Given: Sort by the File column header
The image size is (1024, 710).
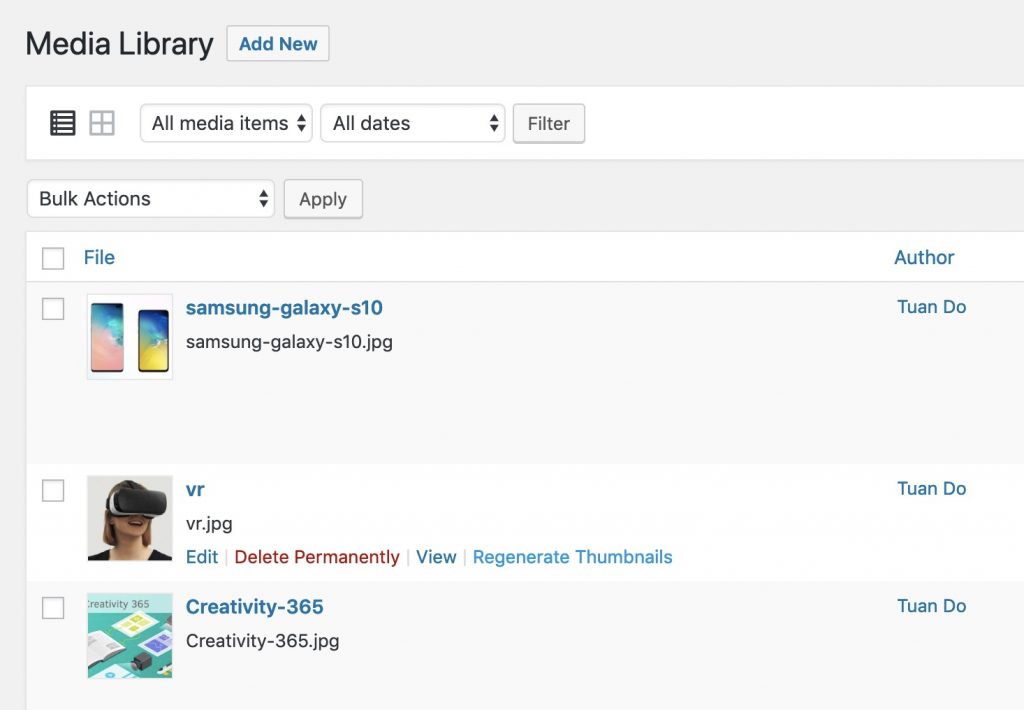Looking at the screenshot, I should (x=99, y=258).
